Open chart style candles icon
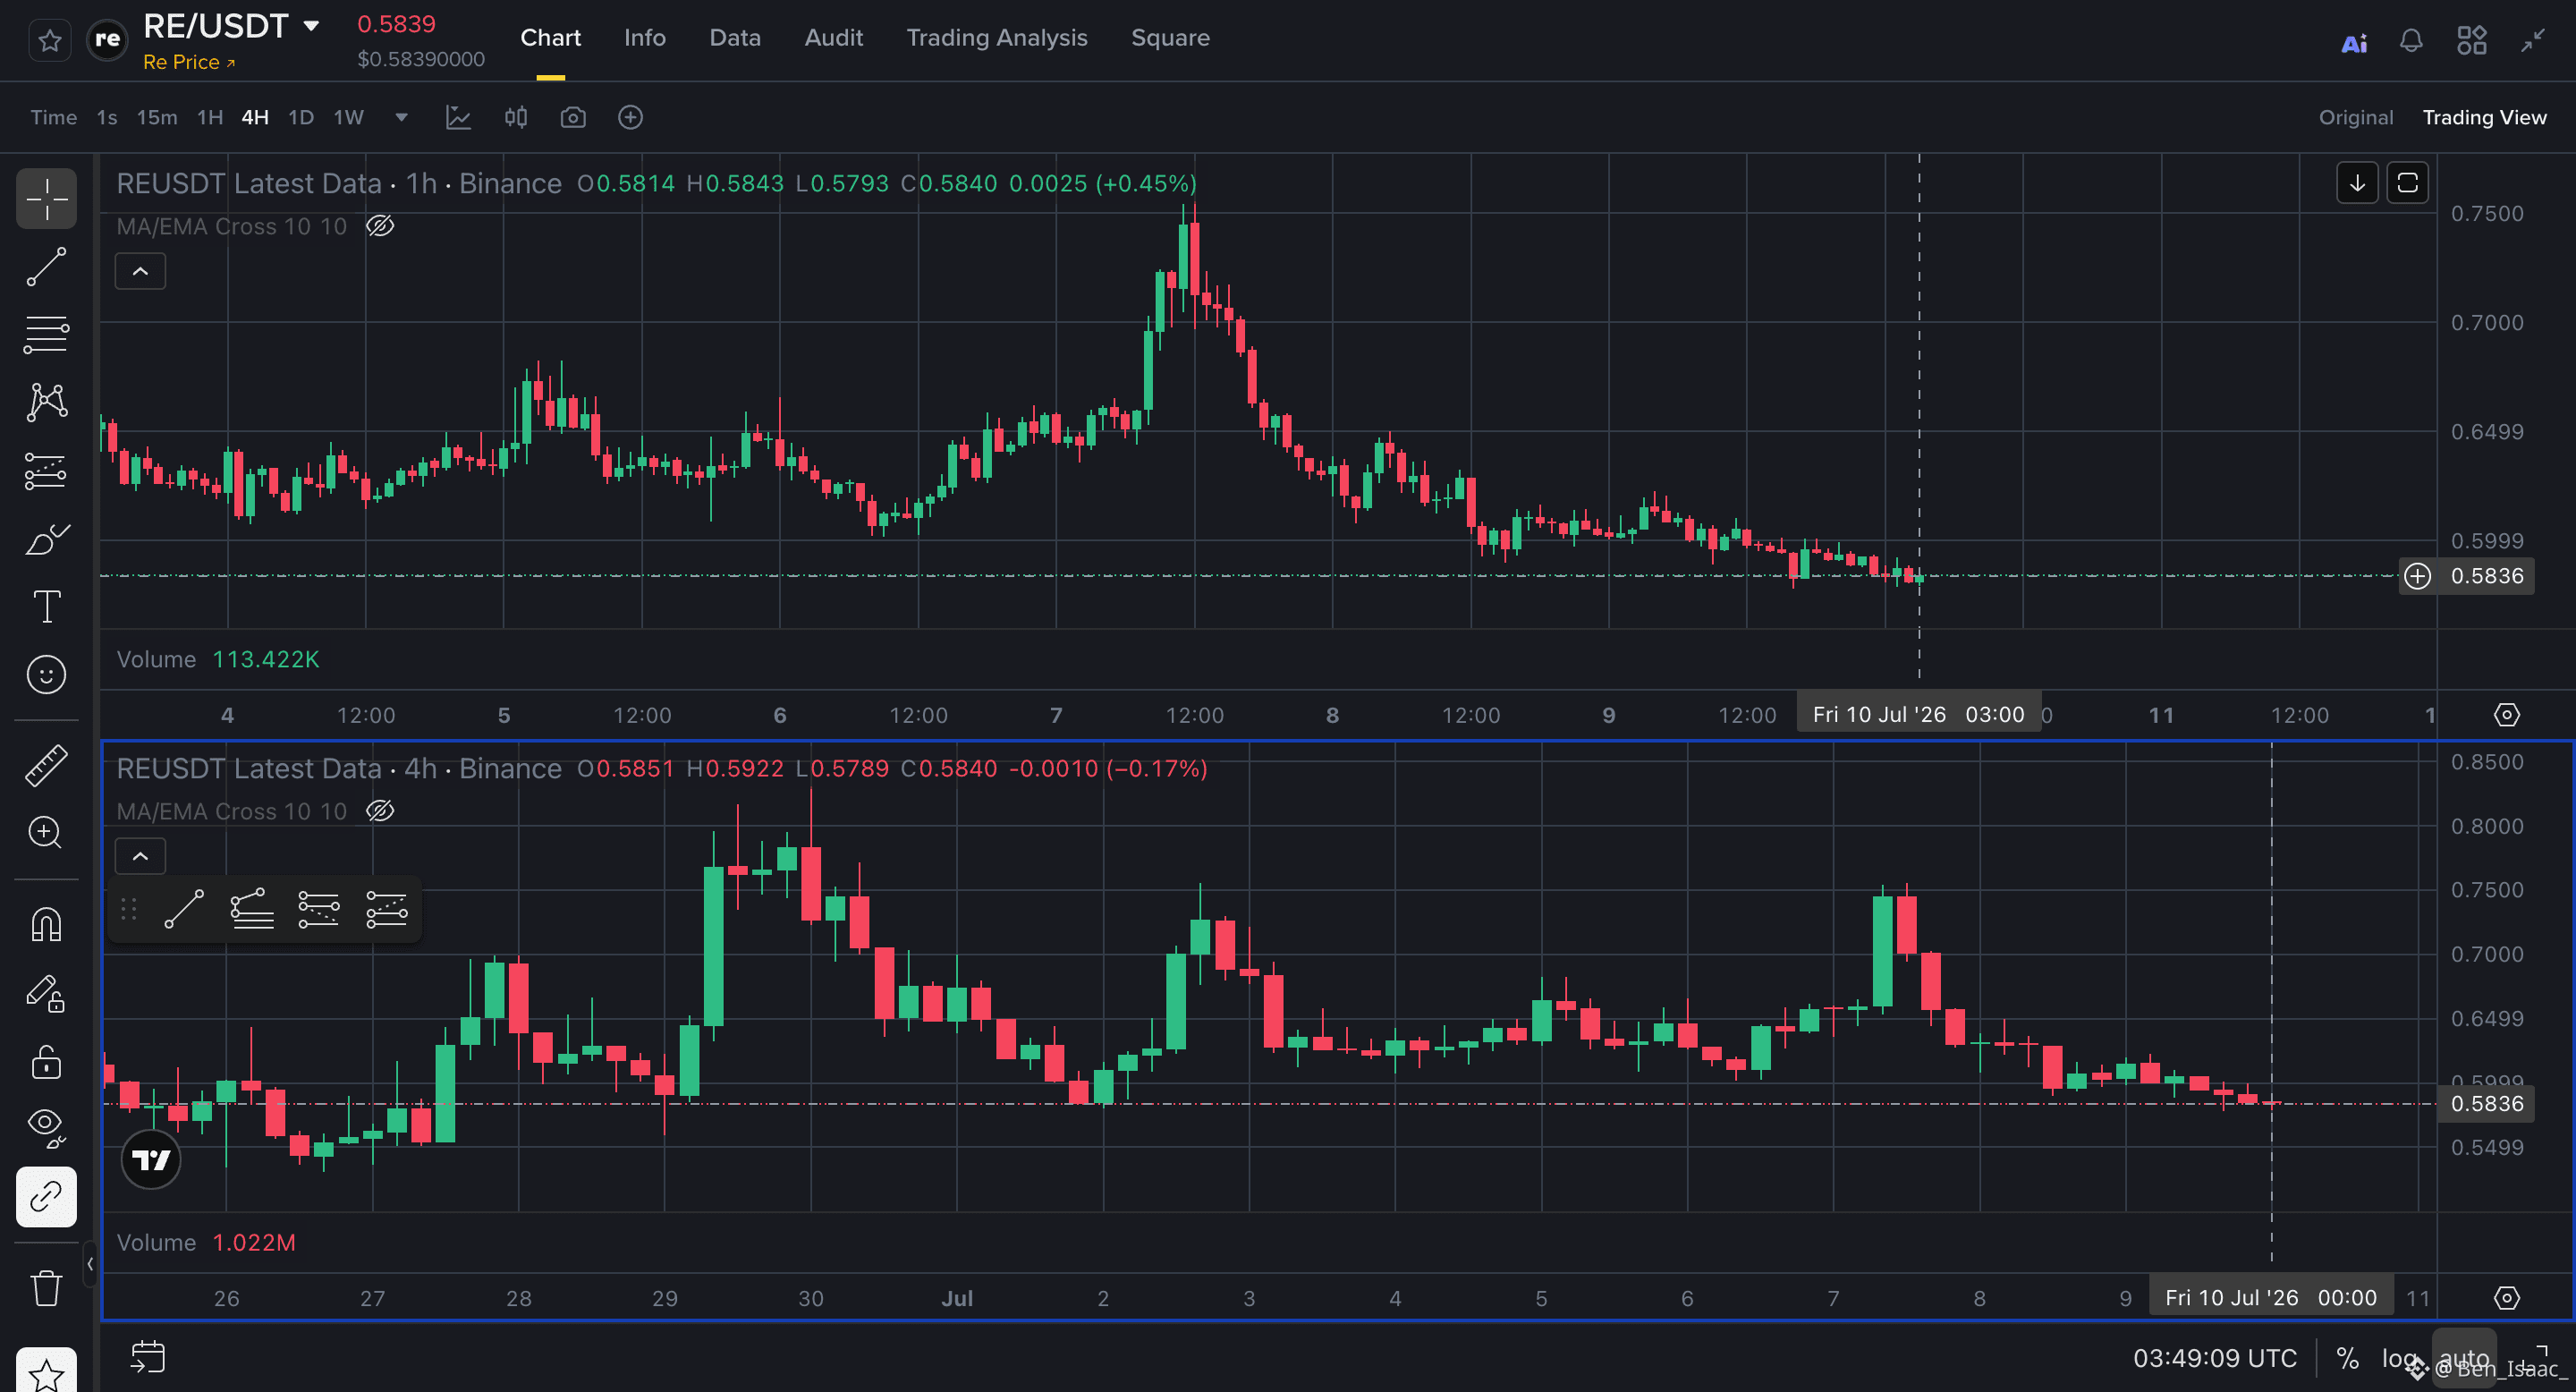 pyautogui.click(x=516, y=117)
